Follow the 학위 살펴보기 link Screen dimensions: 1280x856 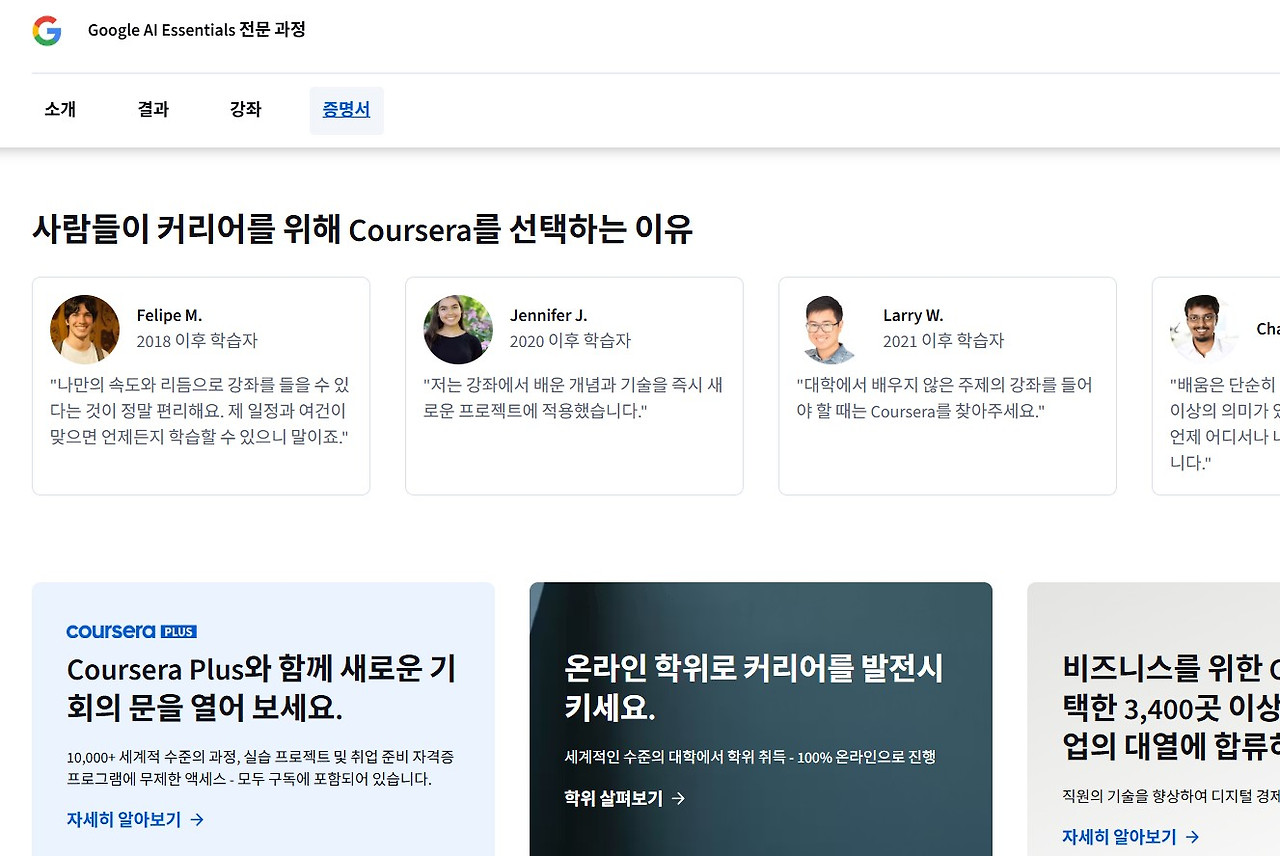point(625,798)
